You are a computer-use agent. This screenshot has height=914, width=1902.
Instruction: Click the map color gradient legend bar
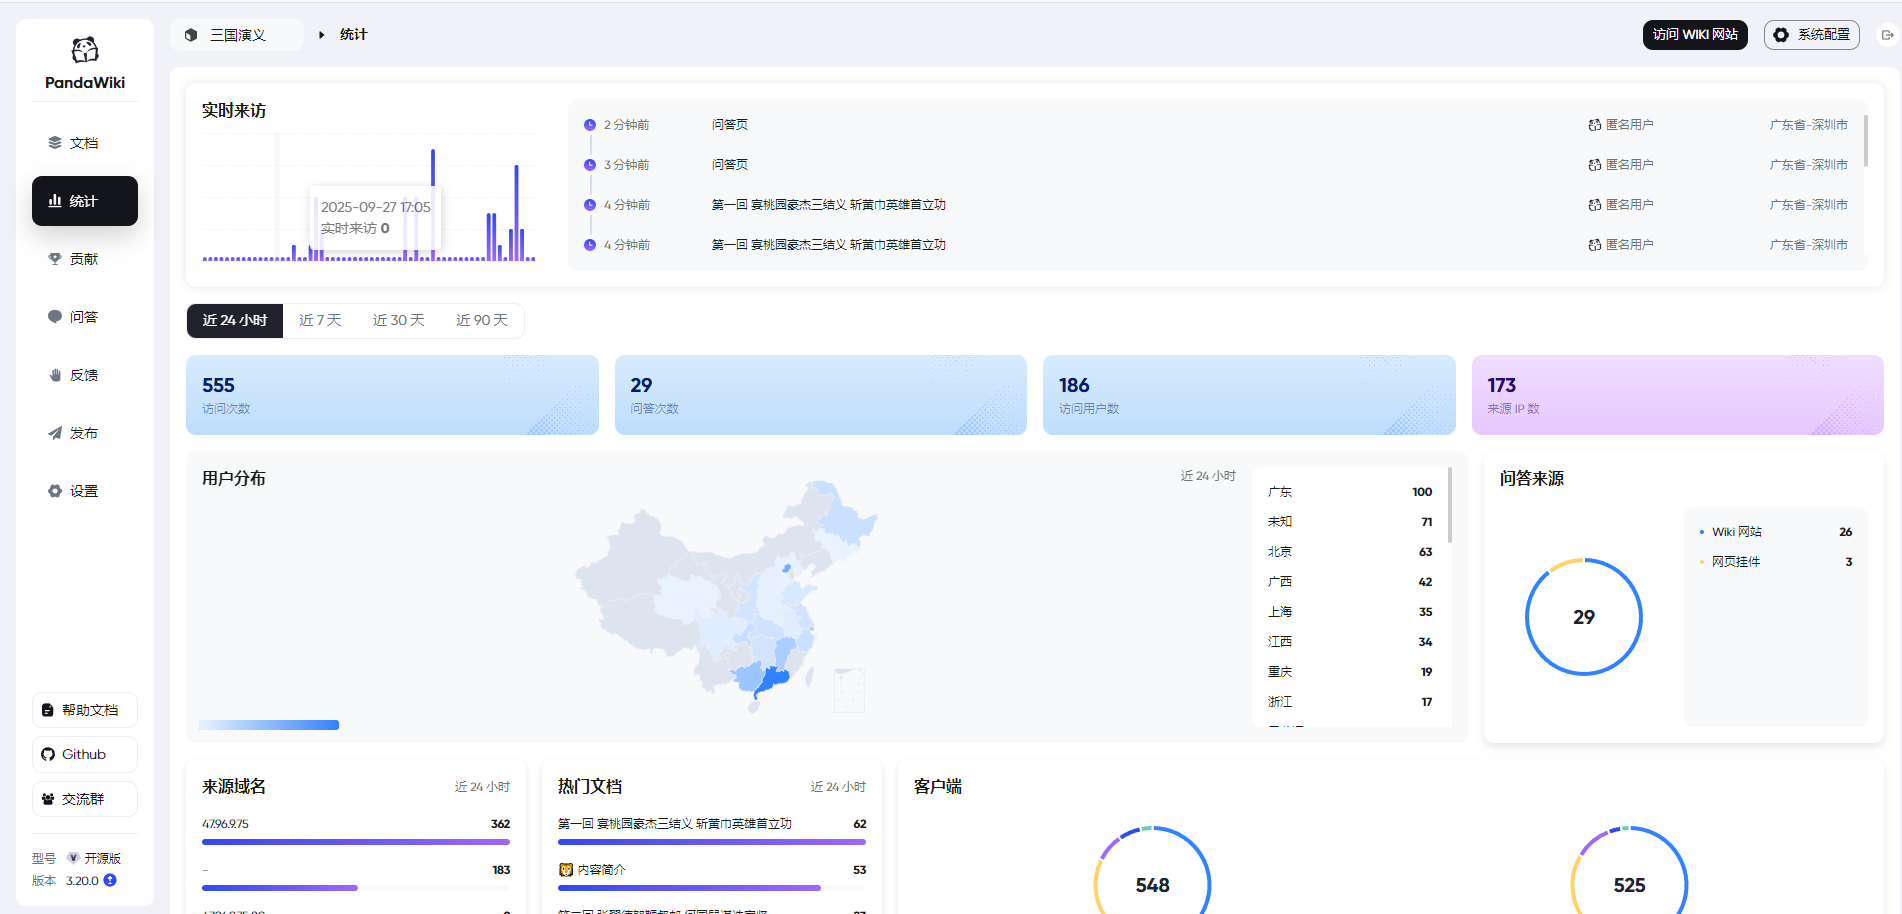coord(269,725)
